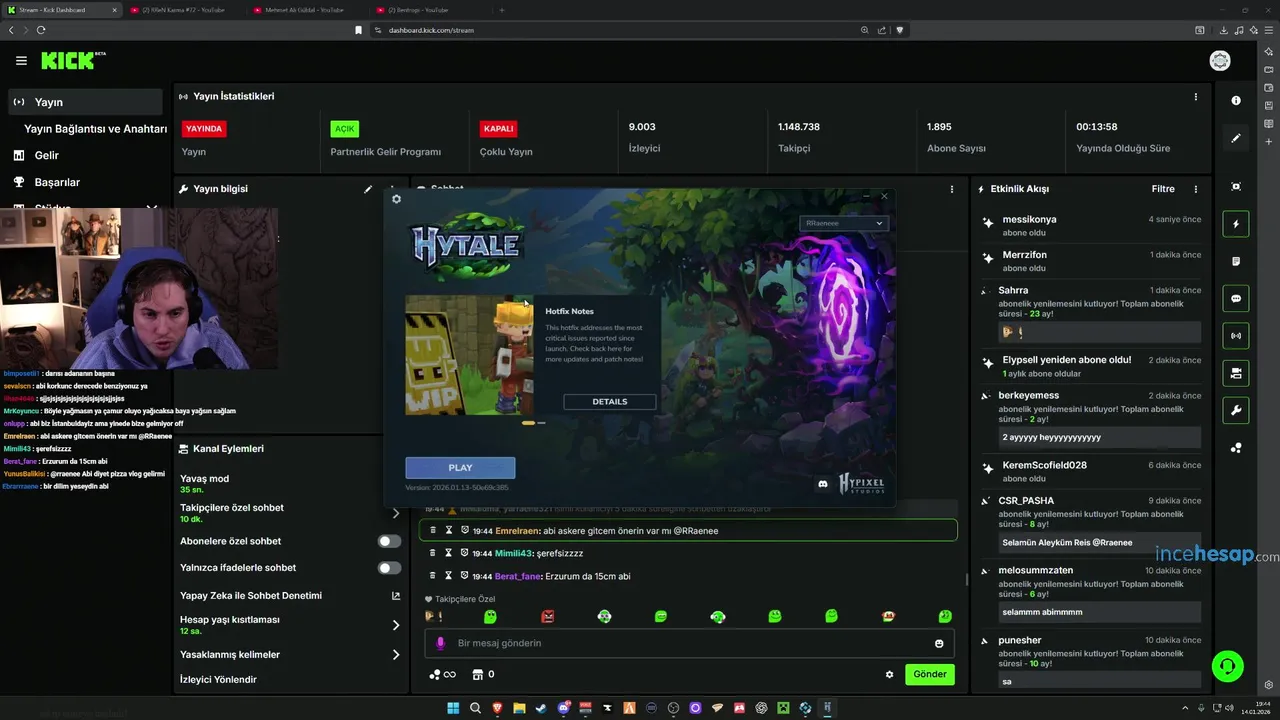Timeout Mimili43 with the hourglass icon
This screenshot has height=720, width=1280.
click(x=449, y=553)
